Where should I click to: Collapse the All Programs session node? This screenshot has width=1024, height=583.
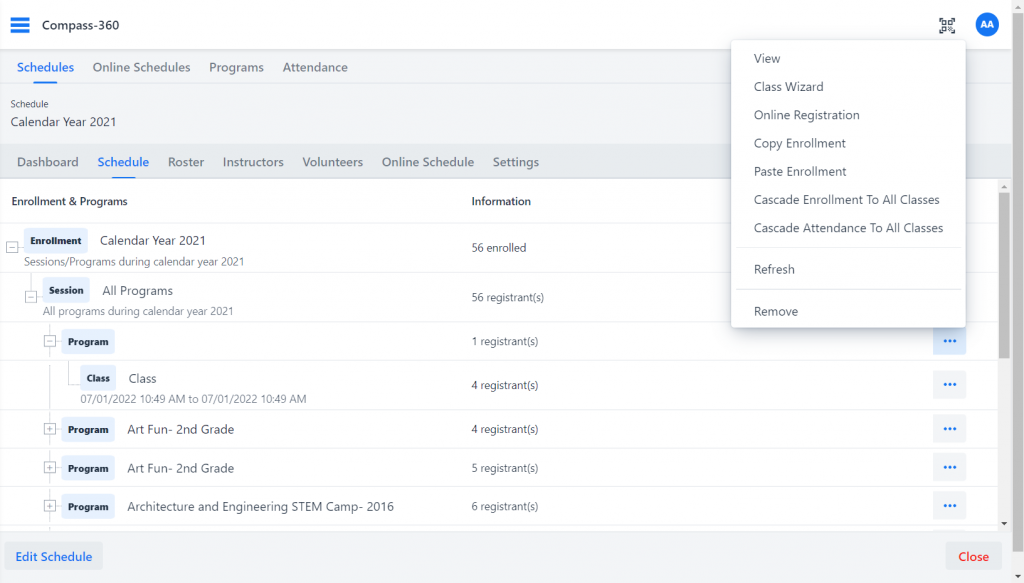[x=31, y=296]
